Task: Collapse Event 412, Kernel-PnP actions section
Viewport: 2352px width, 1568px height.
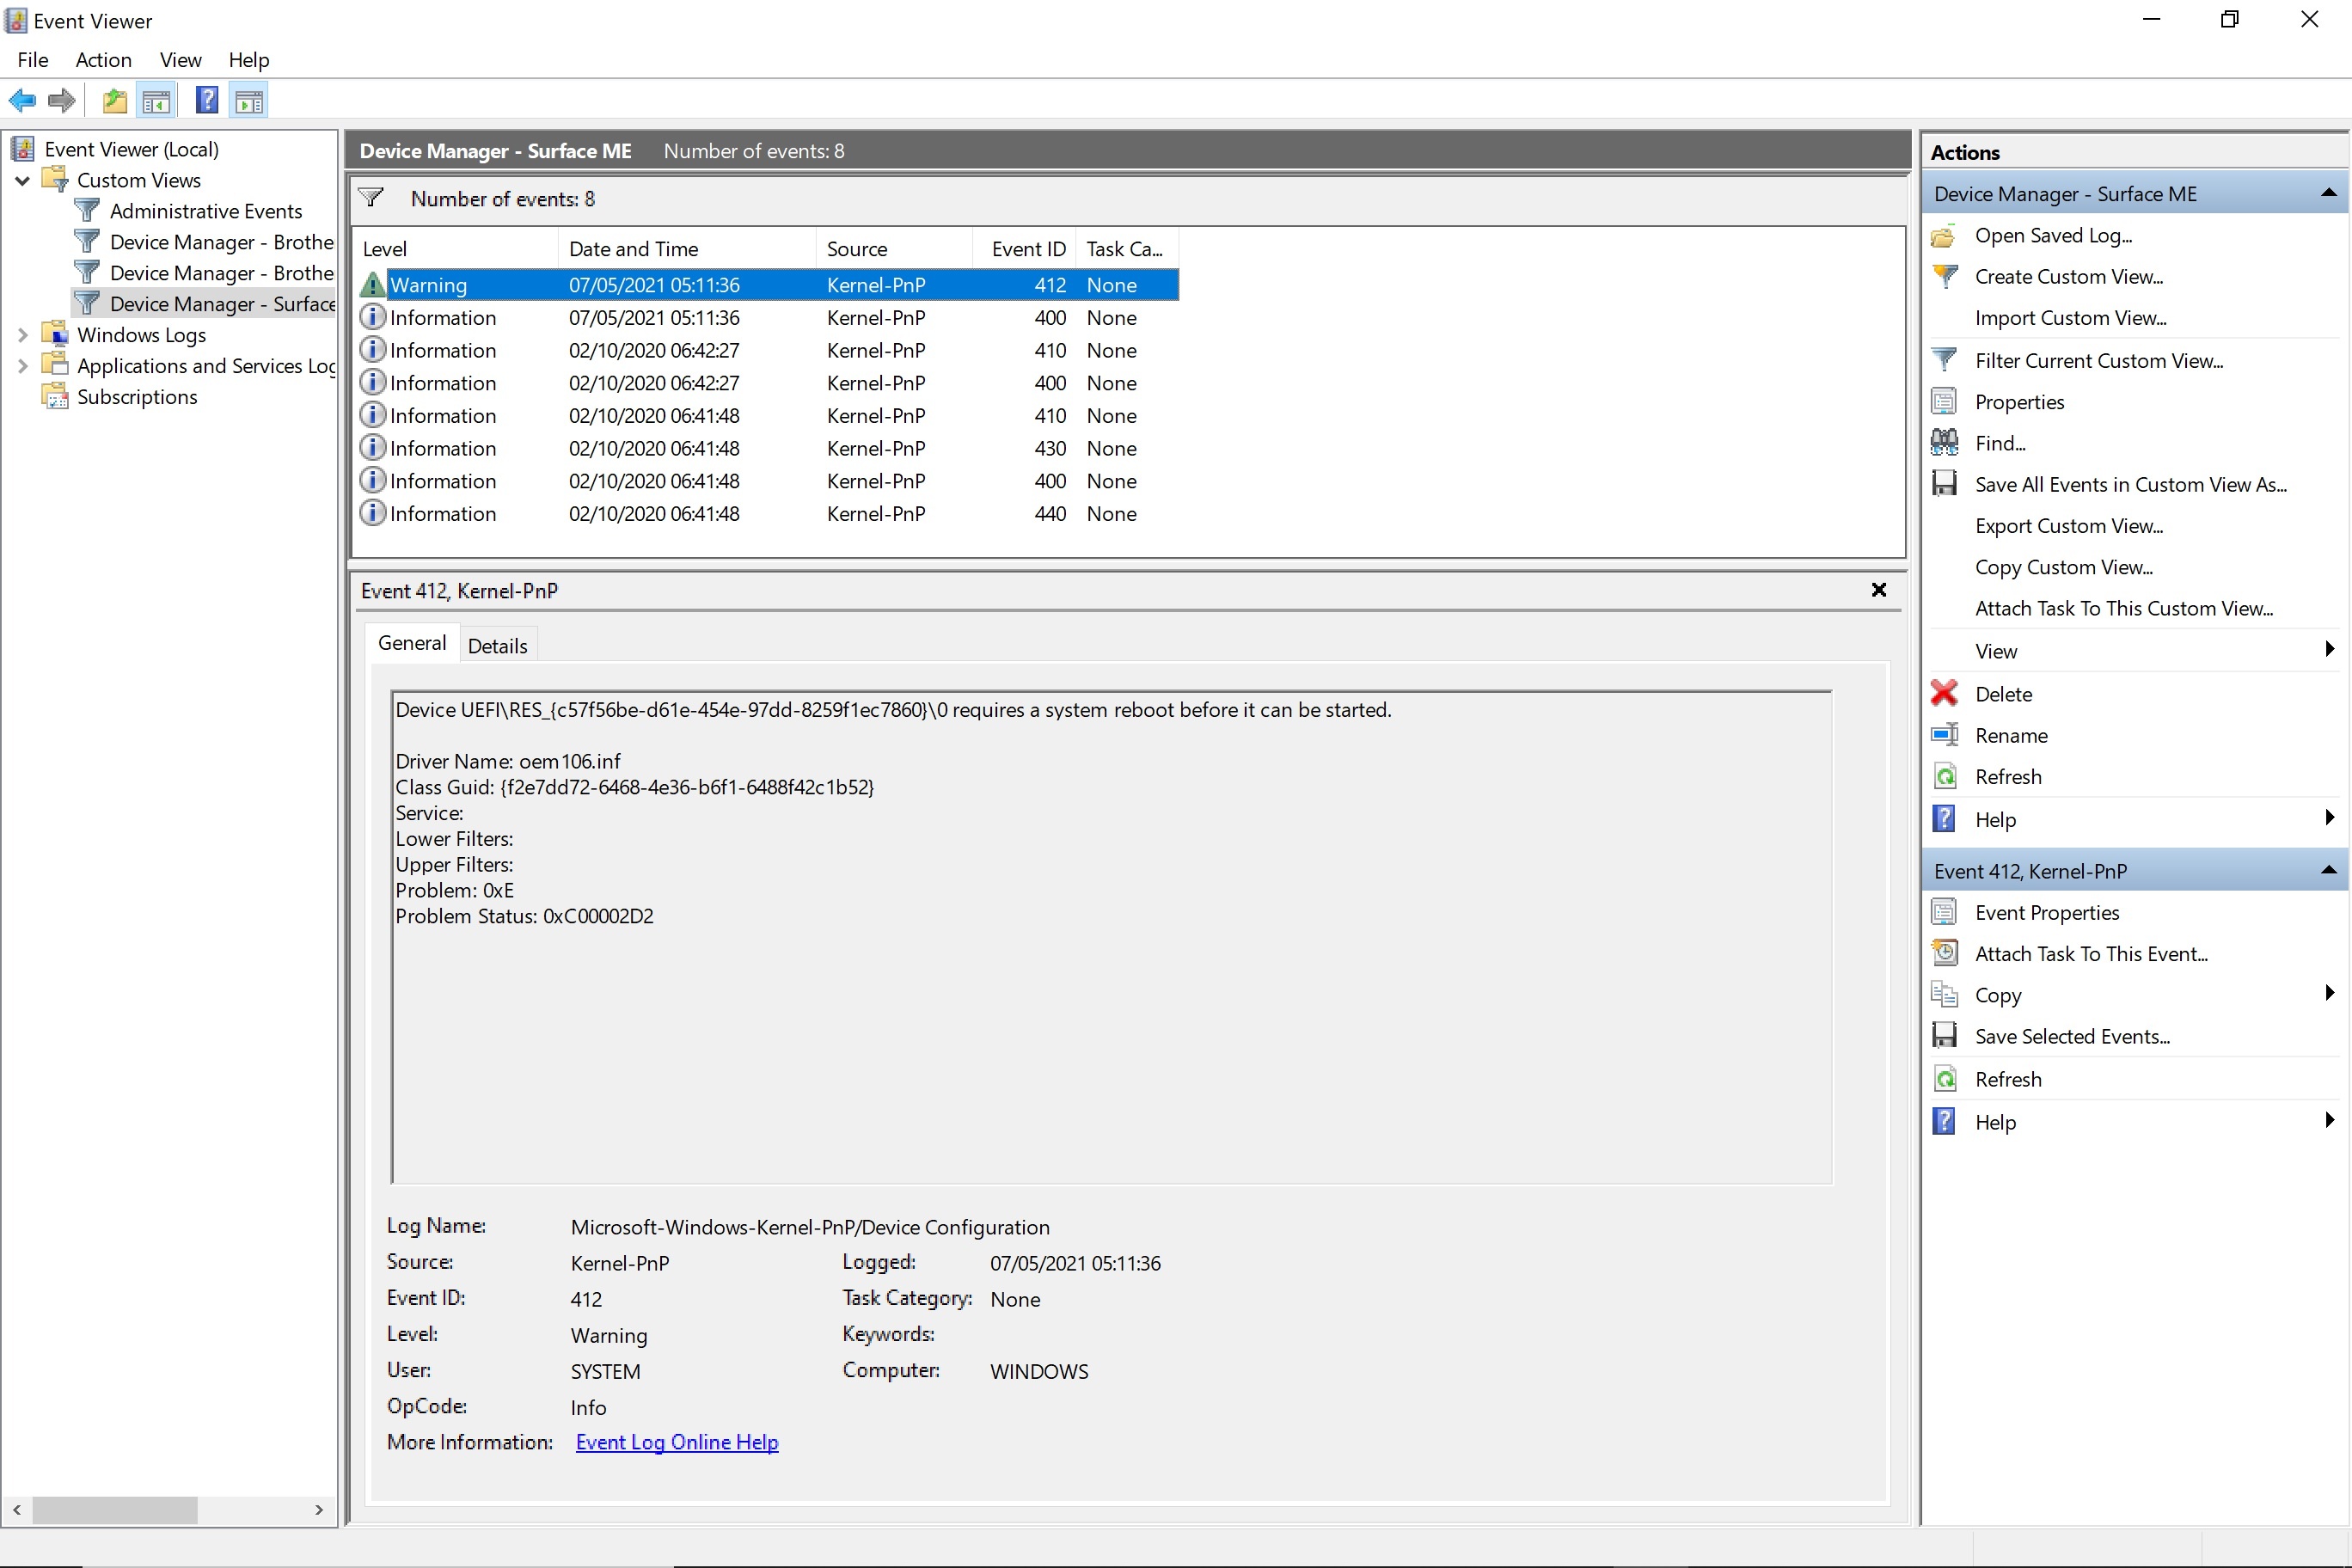Action: point(2329,870)
